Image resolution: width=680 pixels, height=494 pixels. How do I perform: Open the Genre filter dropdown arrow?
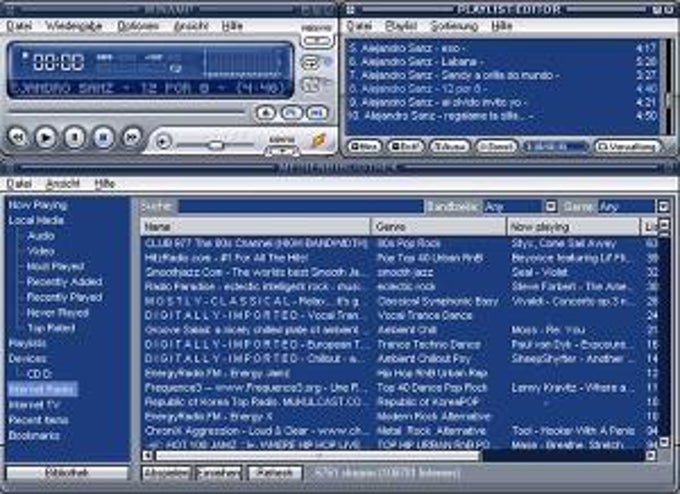(663, 206)
